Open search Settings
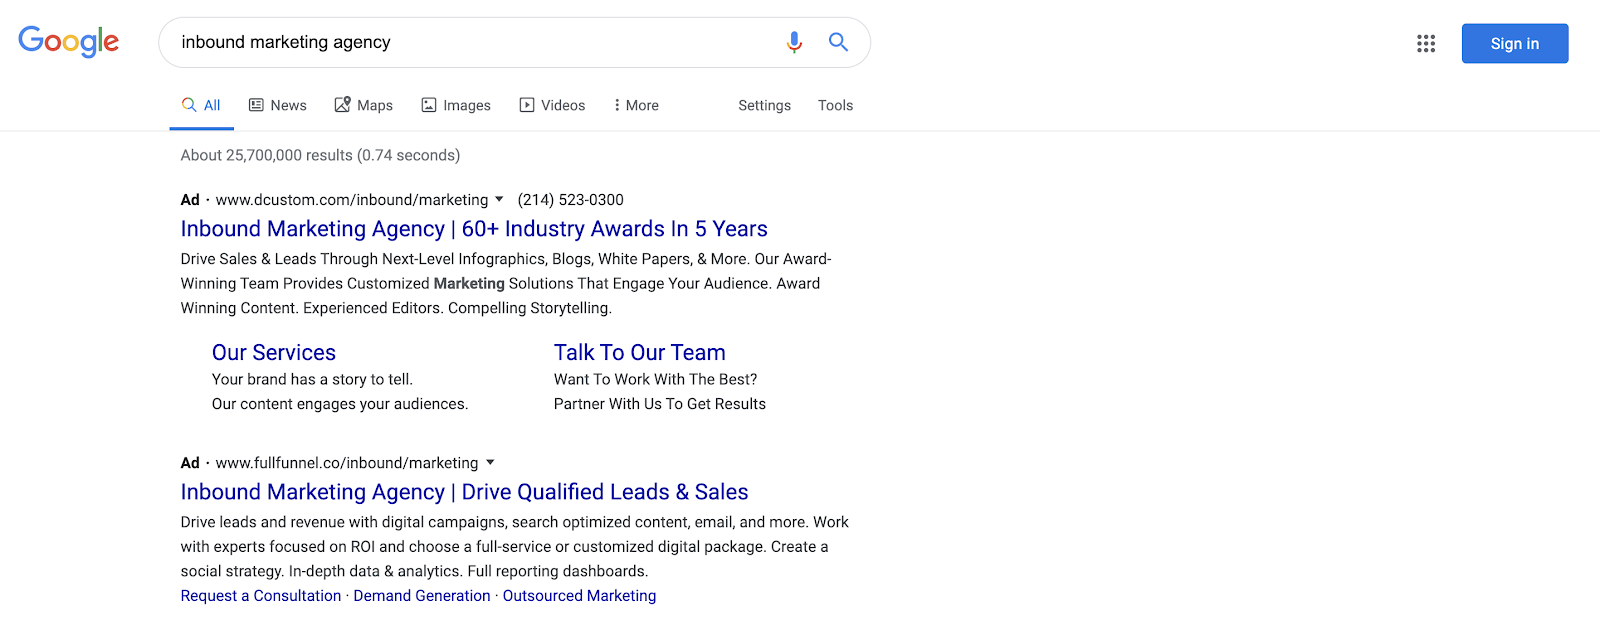Viewport: 1600px width, 630px height. coord(764,105)
